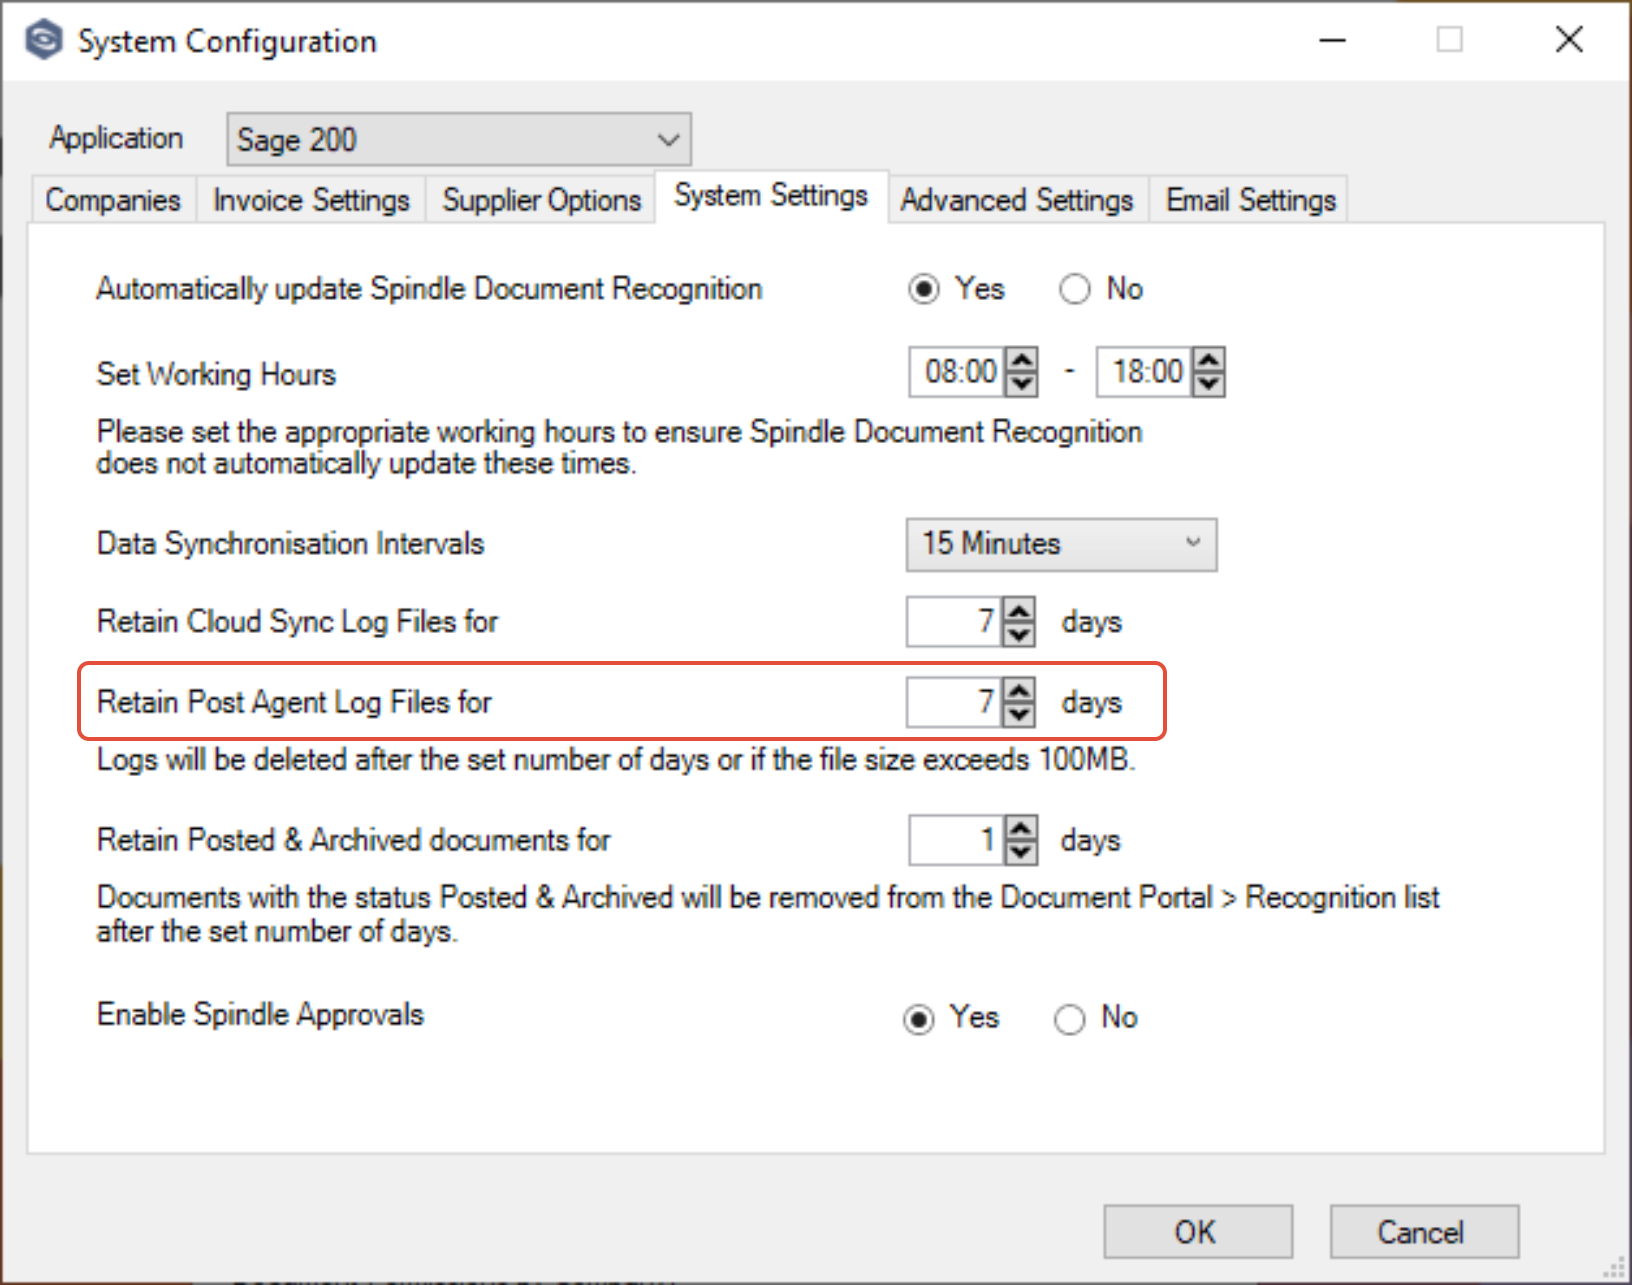The height and width of the screenshot is (1285, 1632).
Task: Click the 'Set Working Hours' label
Action: [x=216, y=374]
